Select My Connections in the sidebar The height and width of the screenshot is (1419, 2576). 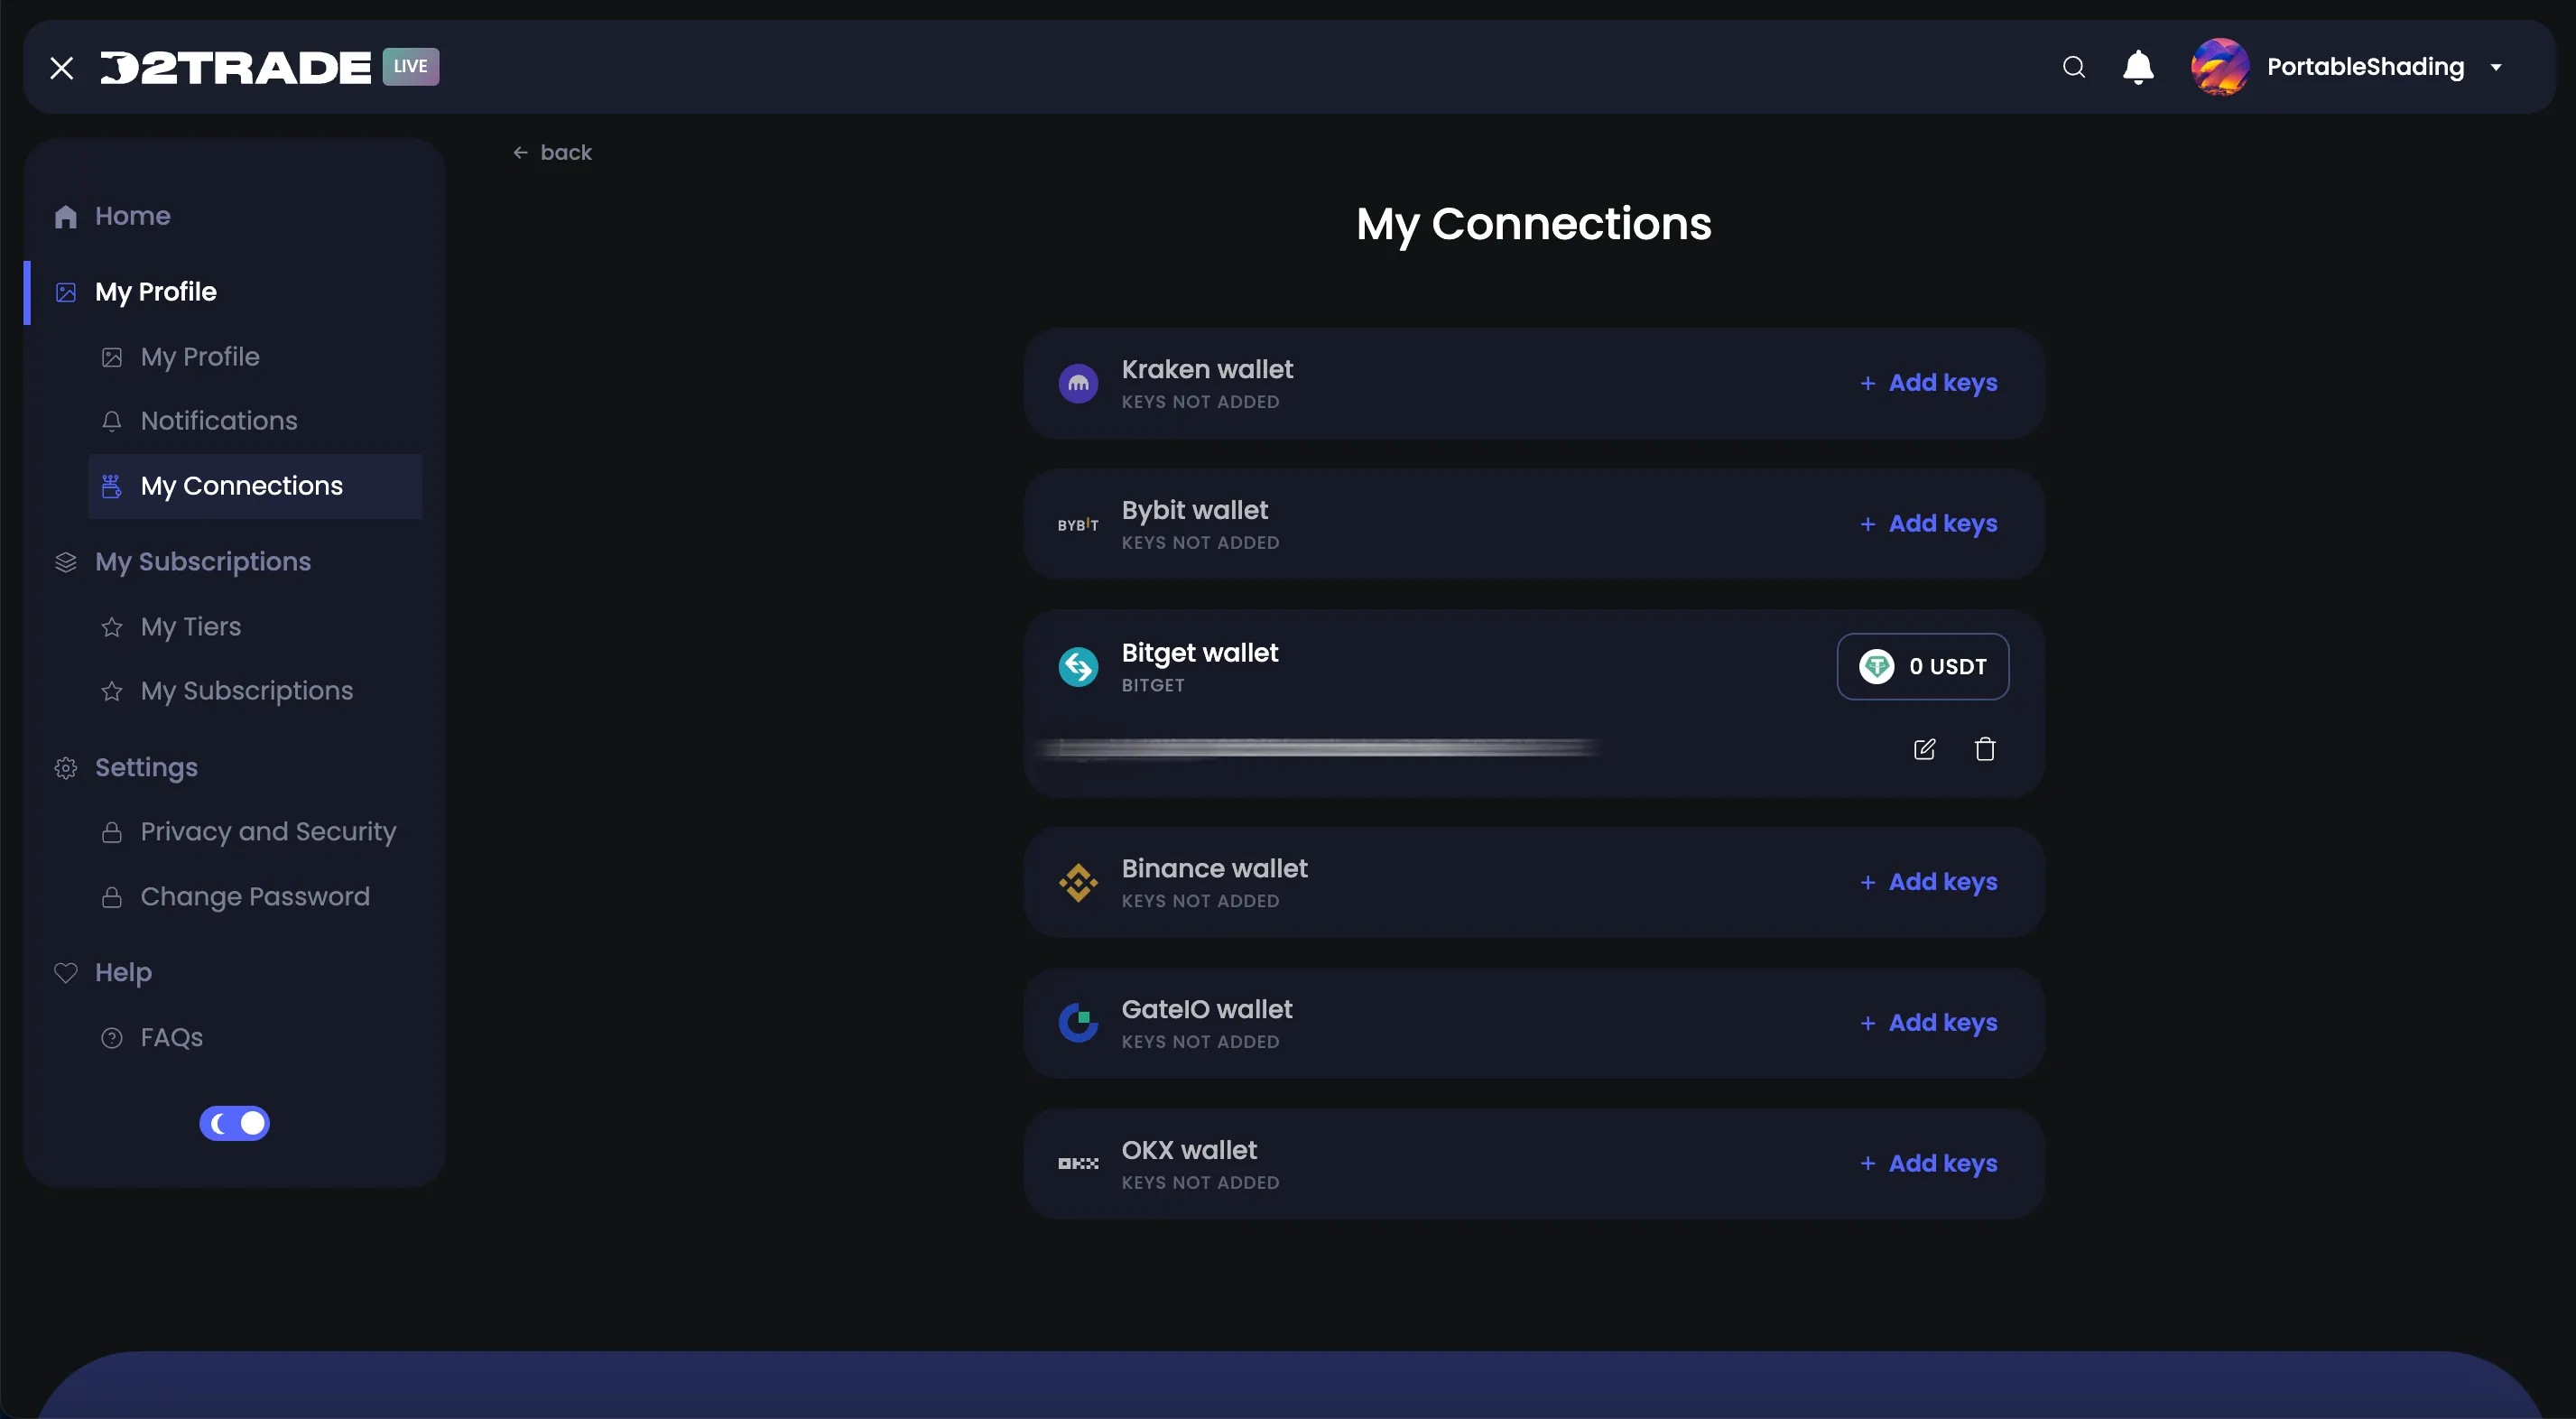point(255,486)
